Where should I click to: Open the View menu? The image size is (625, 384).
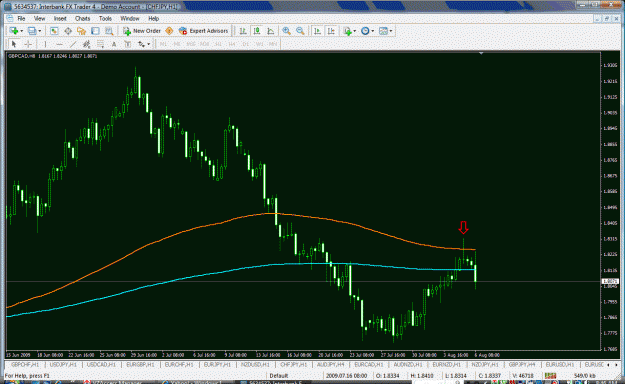click(x=39, y=18)
